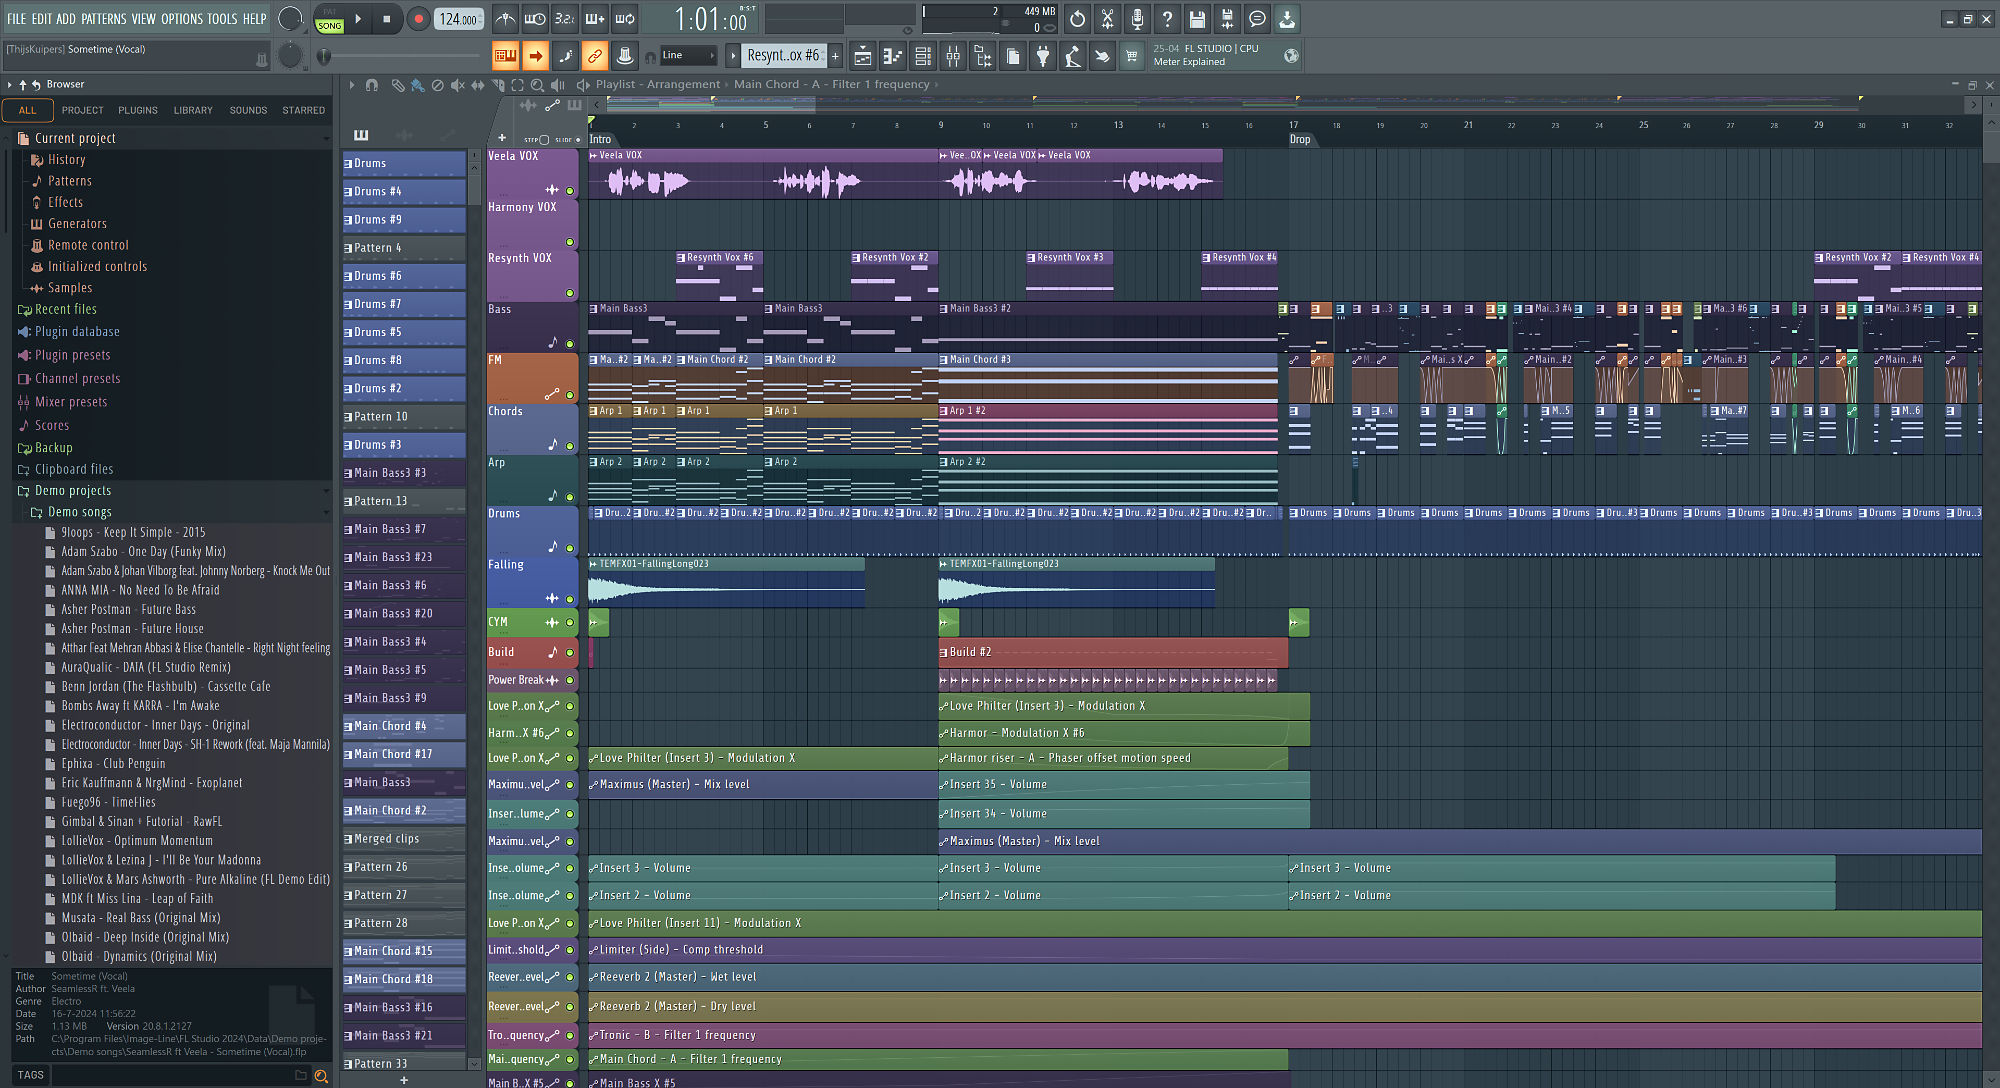
Task: Open the Piano roll window
Action: tap(893, 57)
